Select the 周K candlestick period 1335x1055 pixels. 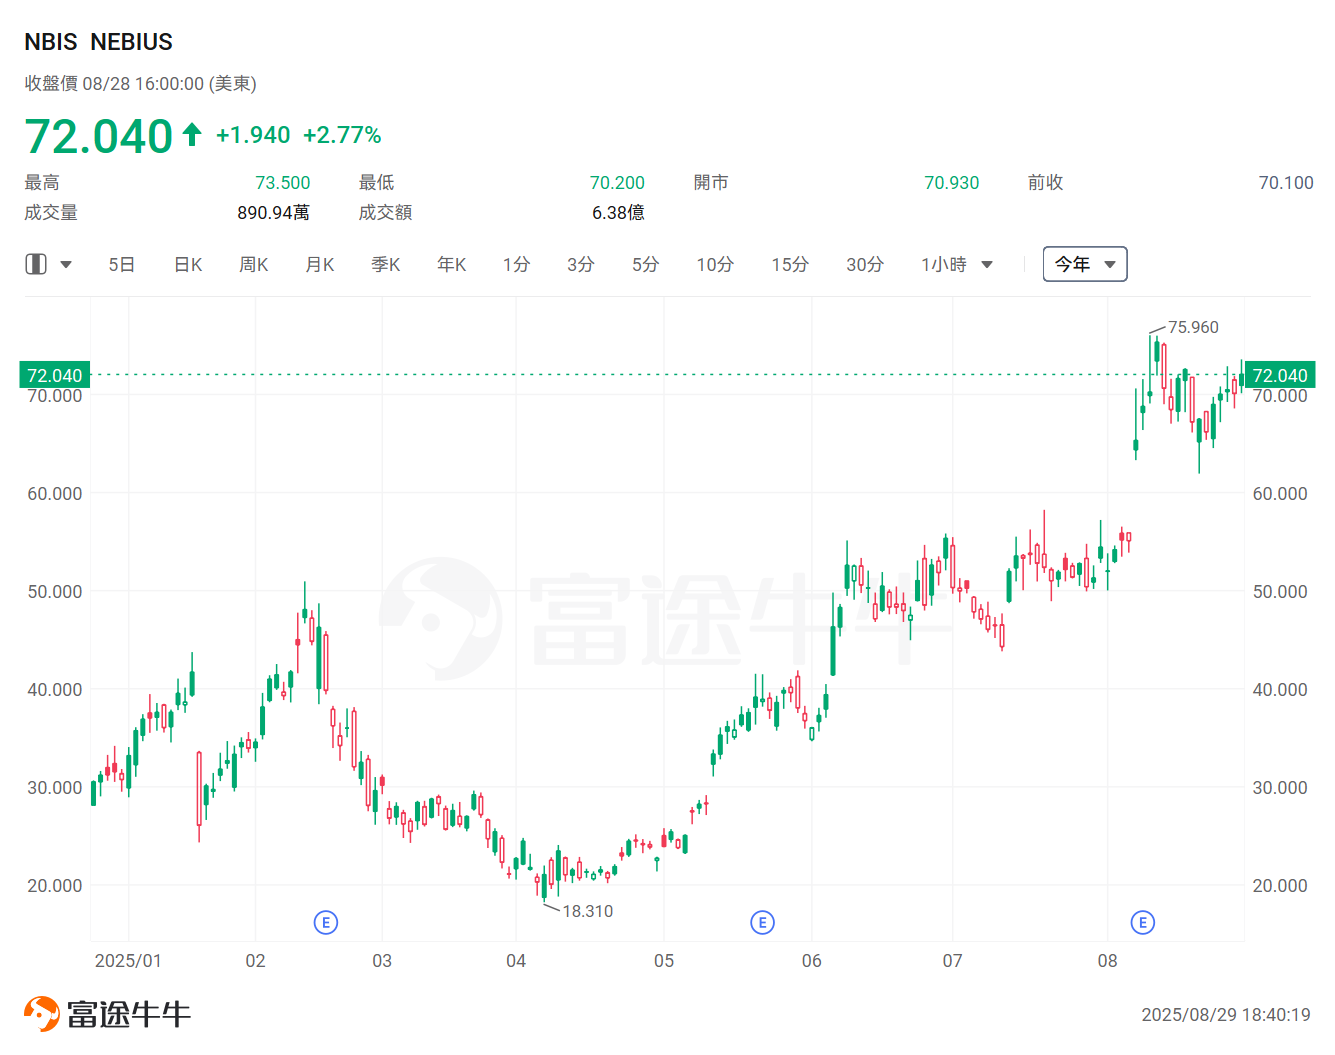254,265
